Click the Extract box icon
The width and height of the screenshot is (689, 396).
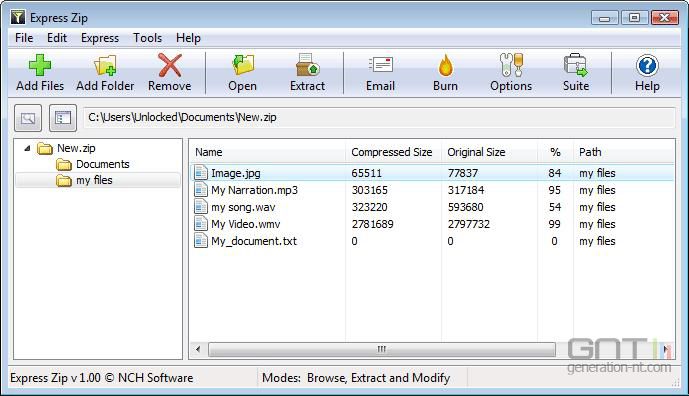(307, 65)
